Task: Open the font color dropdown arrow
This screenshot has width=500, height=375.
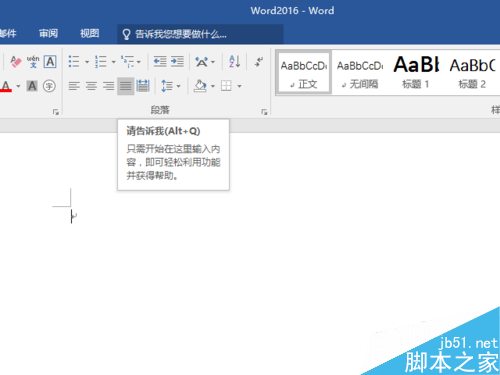Action: click(18, 86)
